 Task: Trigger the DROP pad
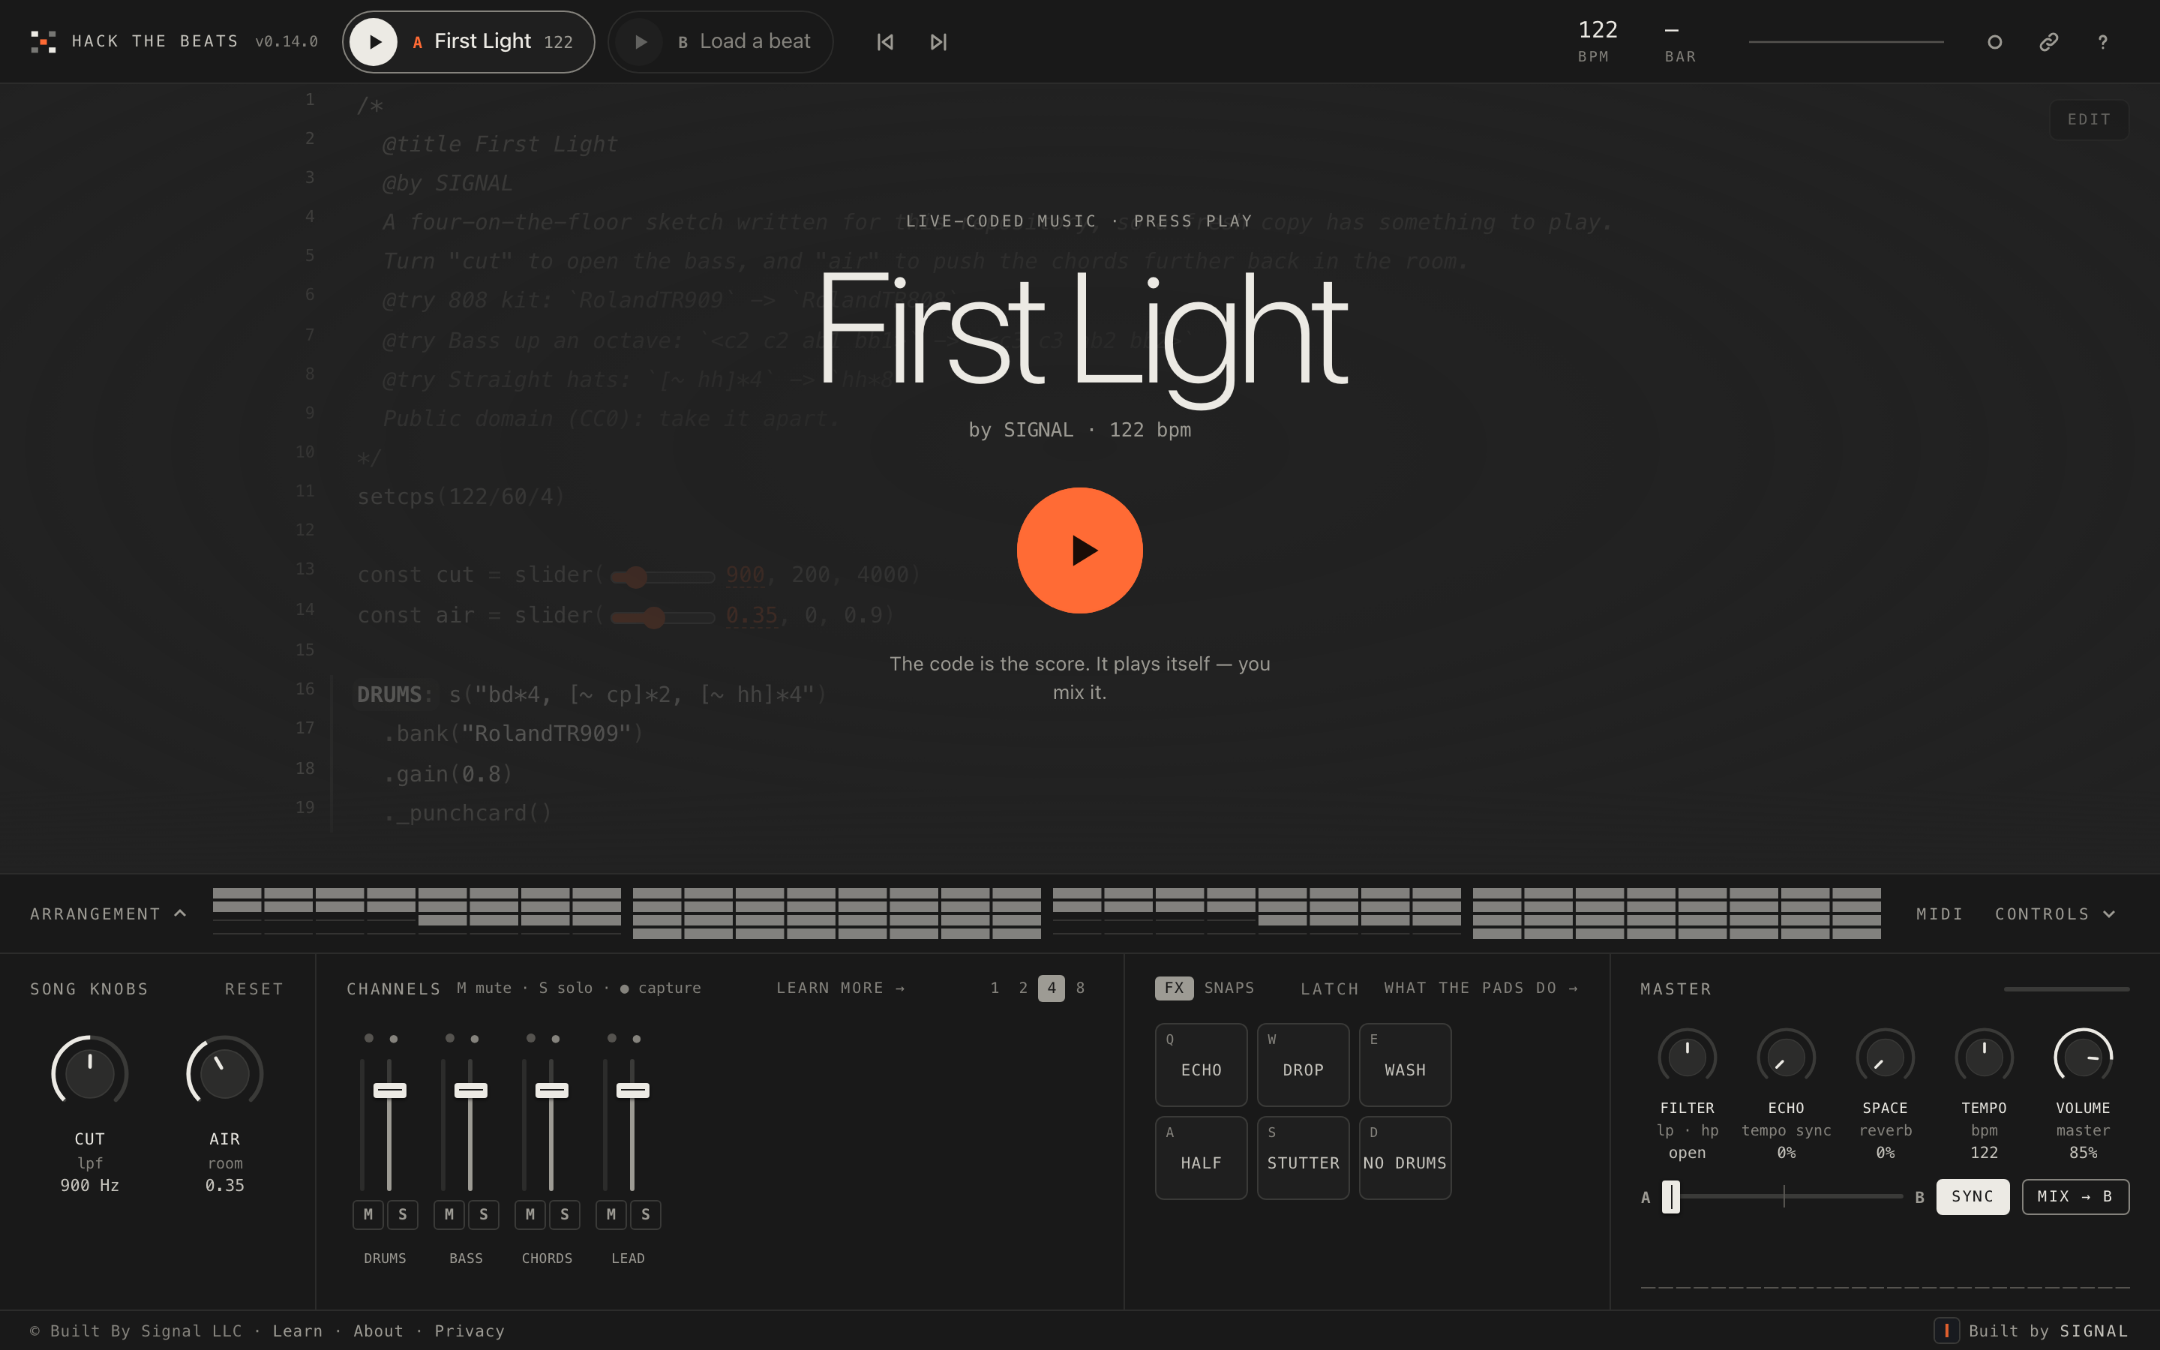click(1303, 1064)
